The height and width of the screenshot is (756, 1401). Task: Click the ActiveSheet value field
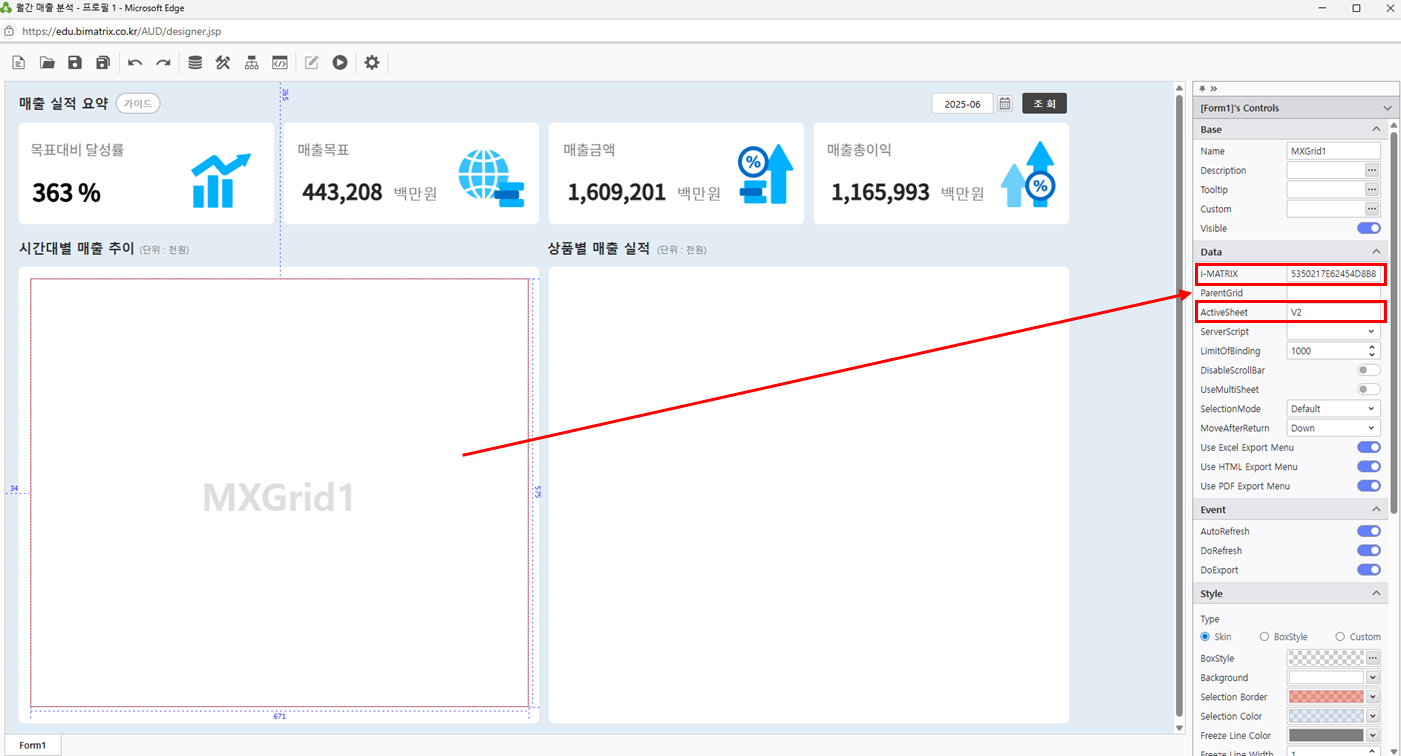pos(1333,313)
